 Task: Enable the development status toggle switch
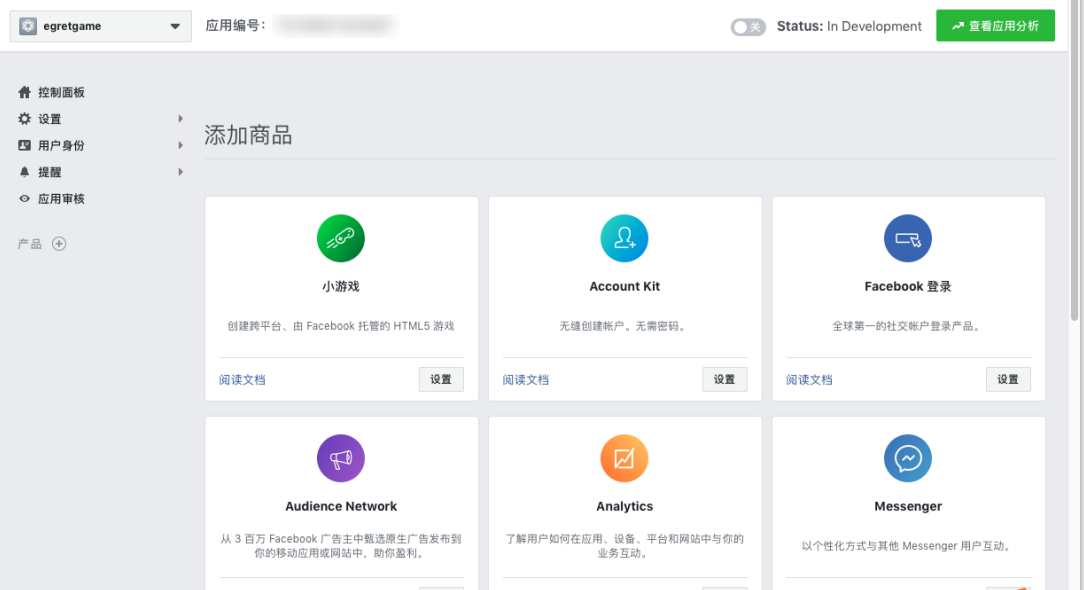click(748, 27)
